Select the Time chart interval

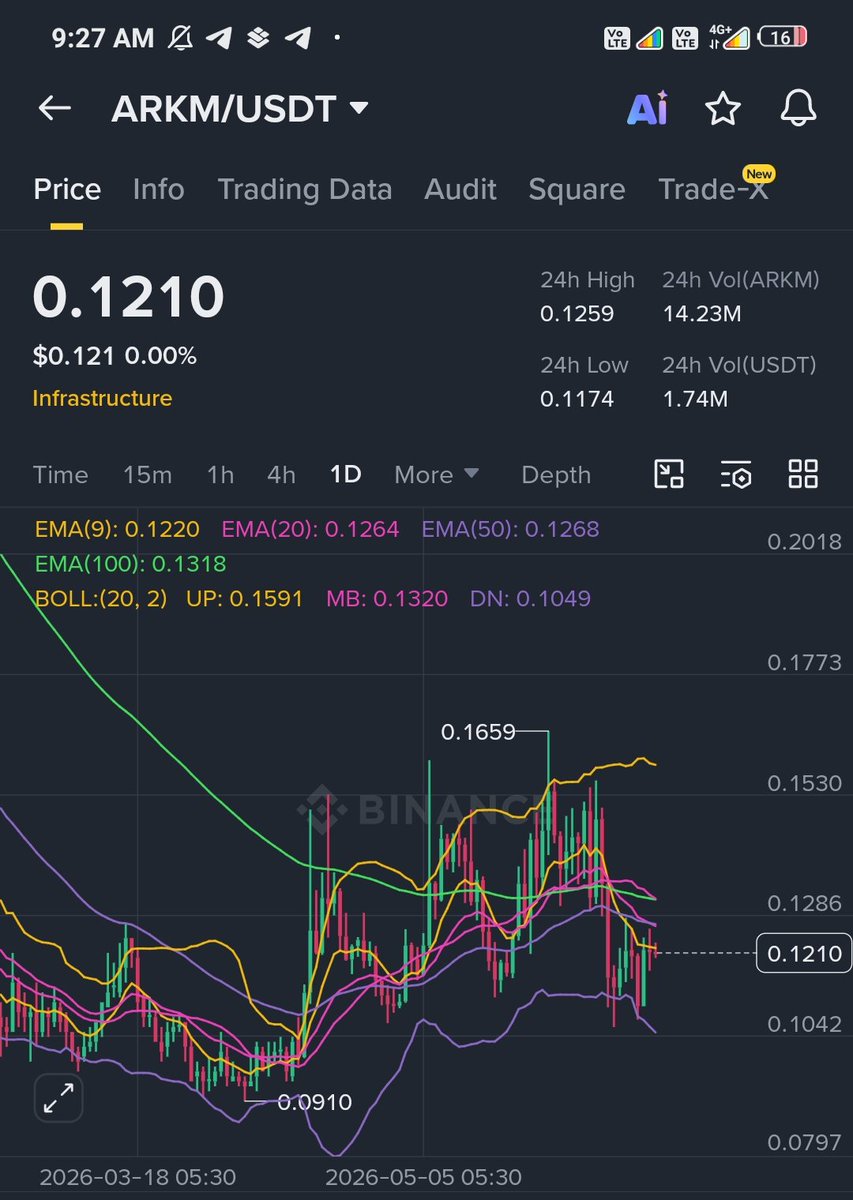61,475
